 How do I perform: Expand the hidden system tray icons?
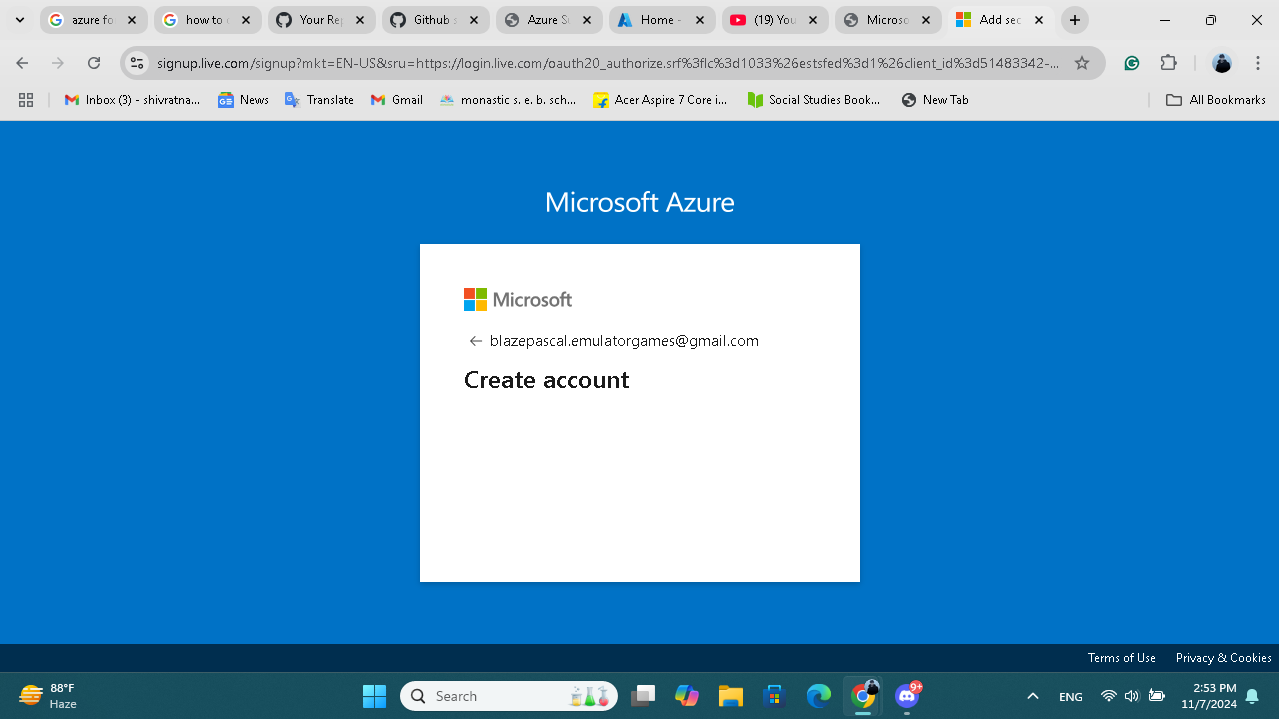(1032, 695)
